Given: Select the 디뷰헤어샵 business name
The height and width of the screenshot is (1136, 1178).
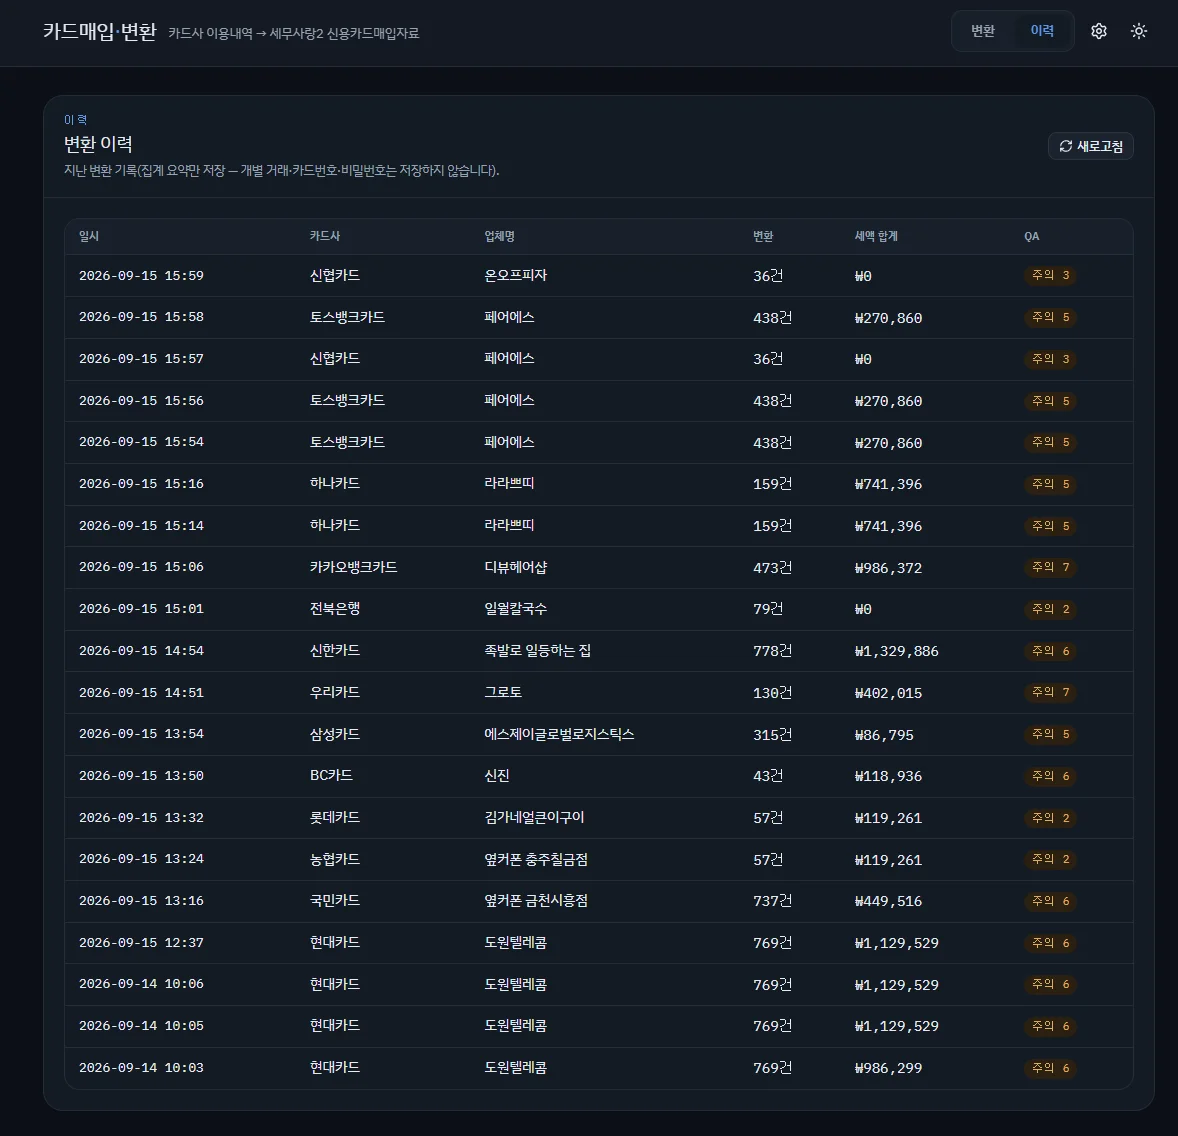Looking at the screenshot, I should coord(515,567).
